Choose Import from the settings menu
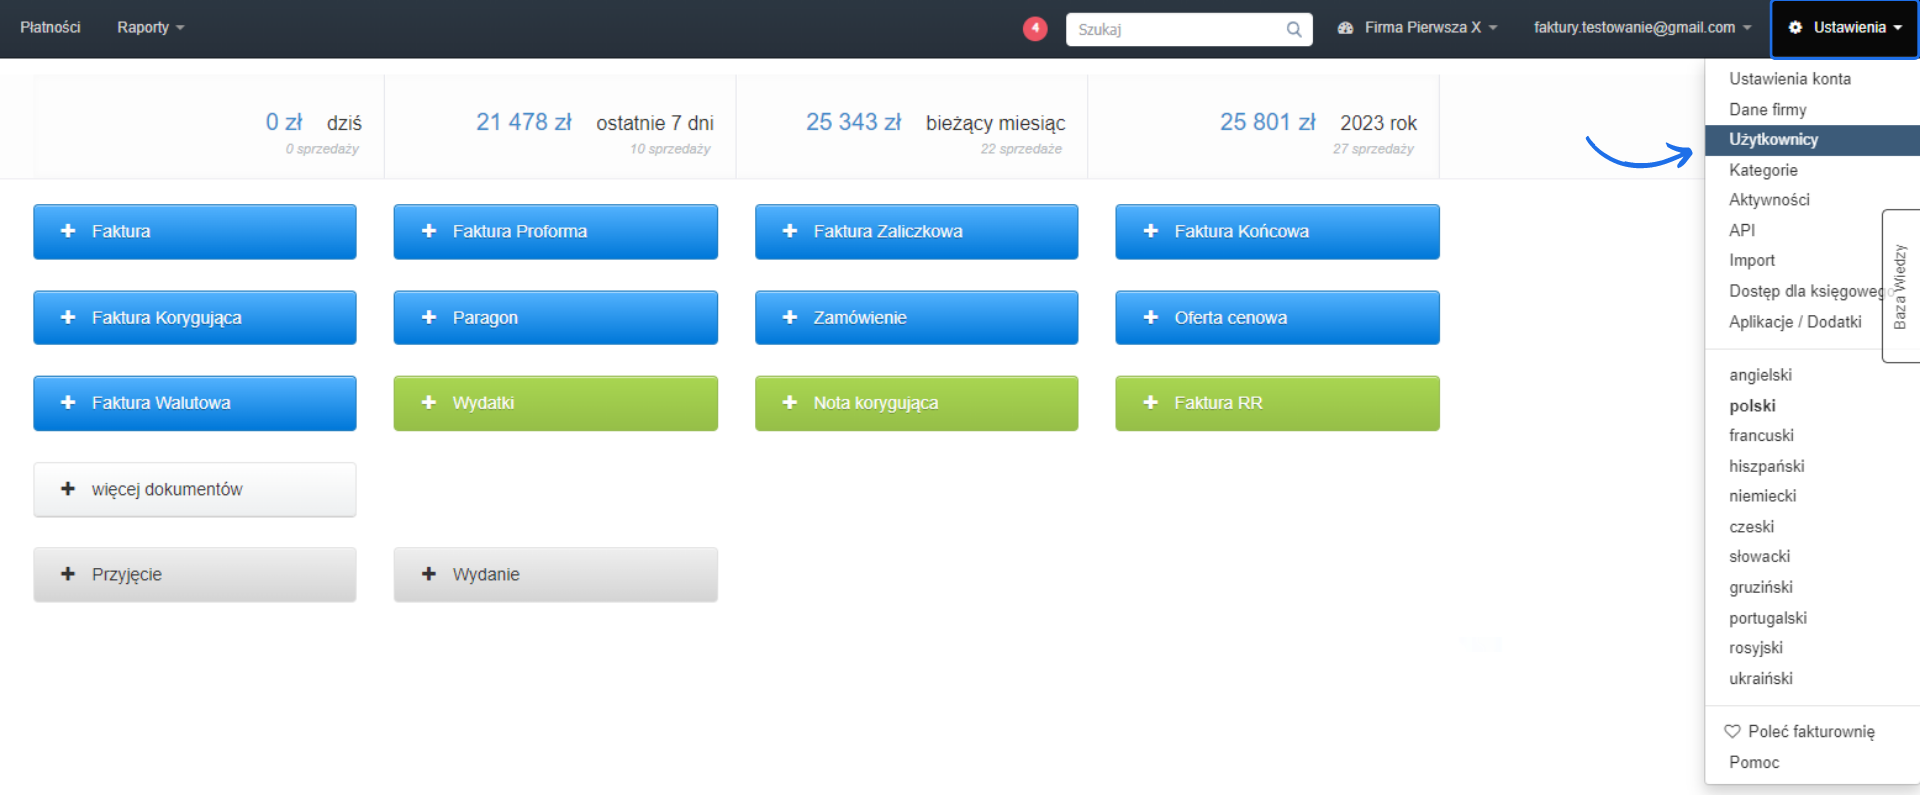Screen dimensions: 1920x795 point(1752,260)
